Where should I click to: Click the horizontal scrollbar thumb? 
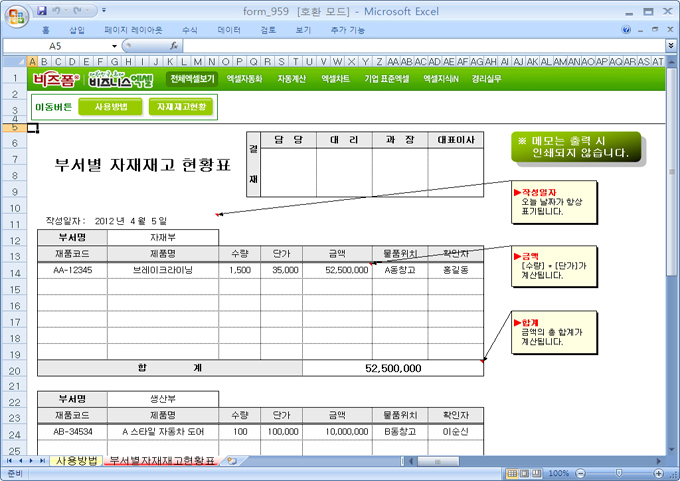[x=437, y=461]
